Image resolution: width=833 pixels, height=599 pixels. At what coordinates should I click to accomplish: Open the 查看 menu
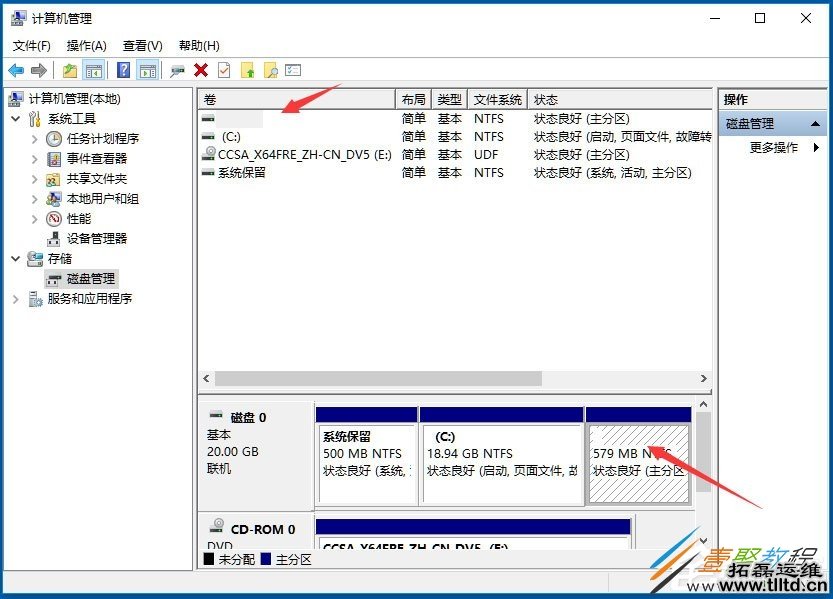142,45
